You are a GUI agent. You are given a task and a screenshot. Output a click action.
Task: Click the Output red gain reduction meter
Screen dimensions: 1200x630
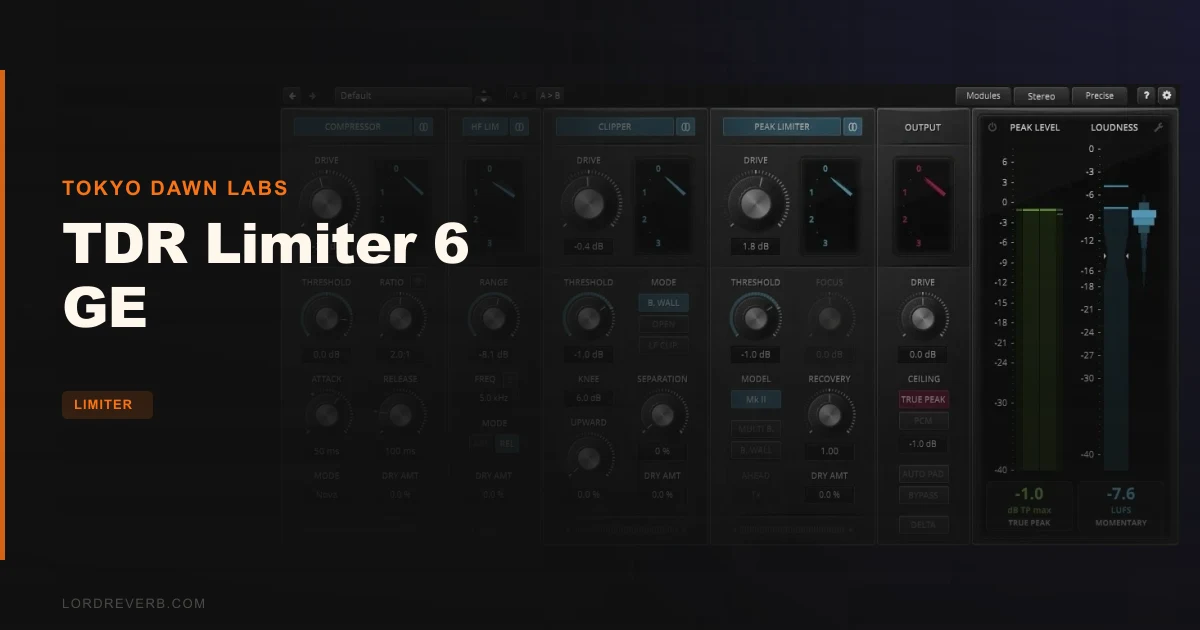click(x=922, y=204)
